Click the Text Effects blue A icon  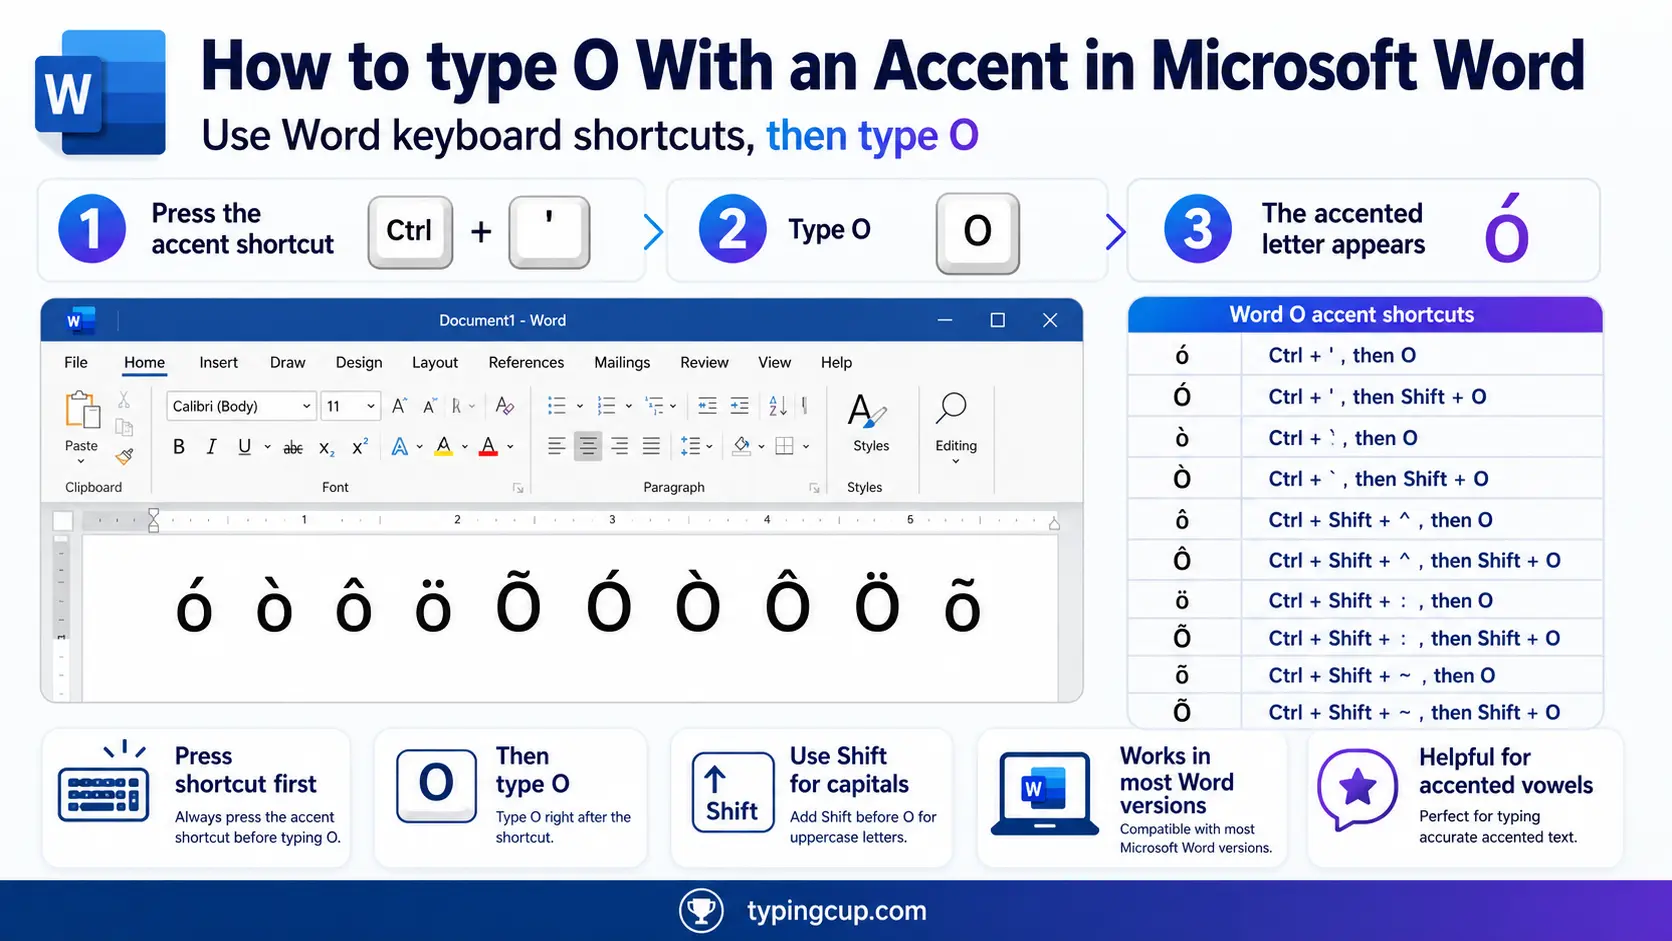coord(399,447)
